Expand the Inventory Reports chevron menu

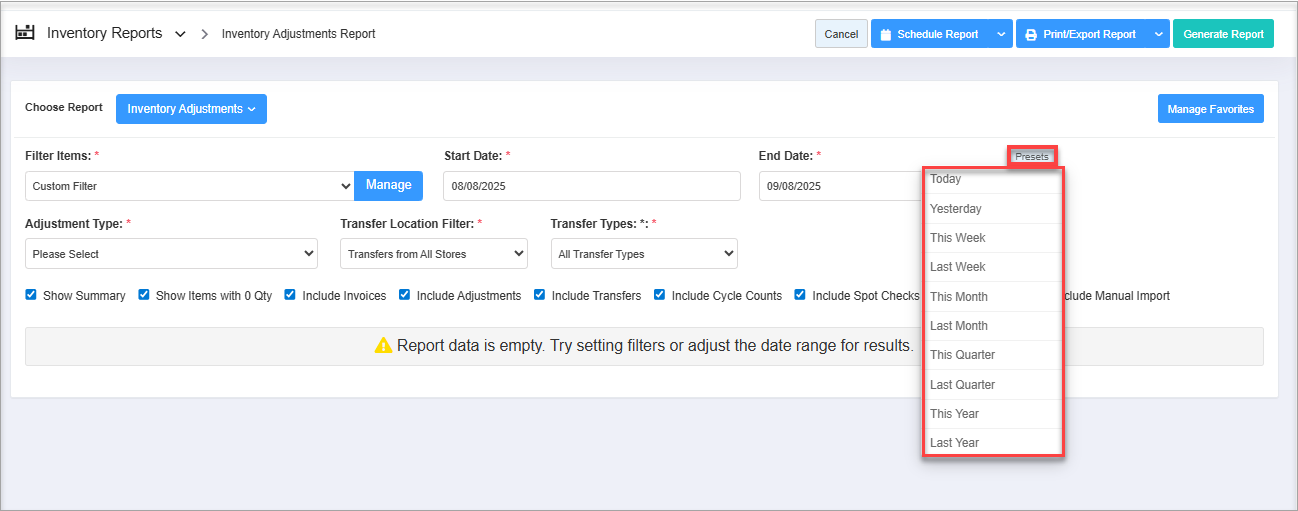tap(180, 34)
